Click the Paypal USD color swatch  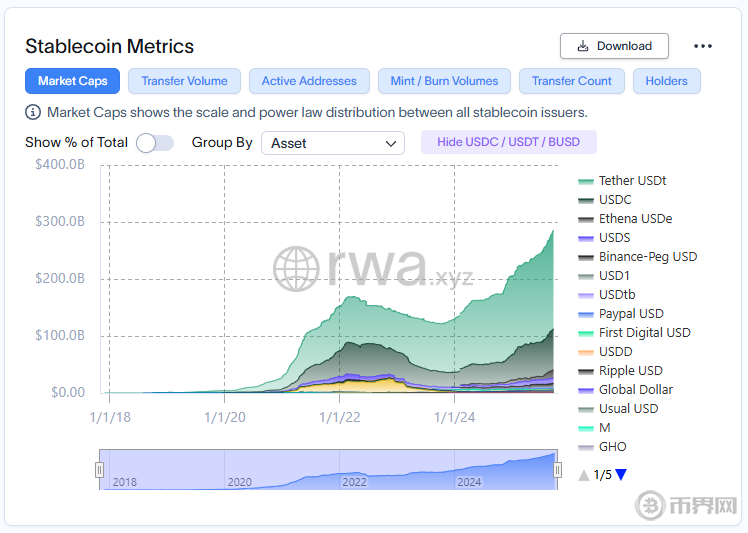pos(587,314)
